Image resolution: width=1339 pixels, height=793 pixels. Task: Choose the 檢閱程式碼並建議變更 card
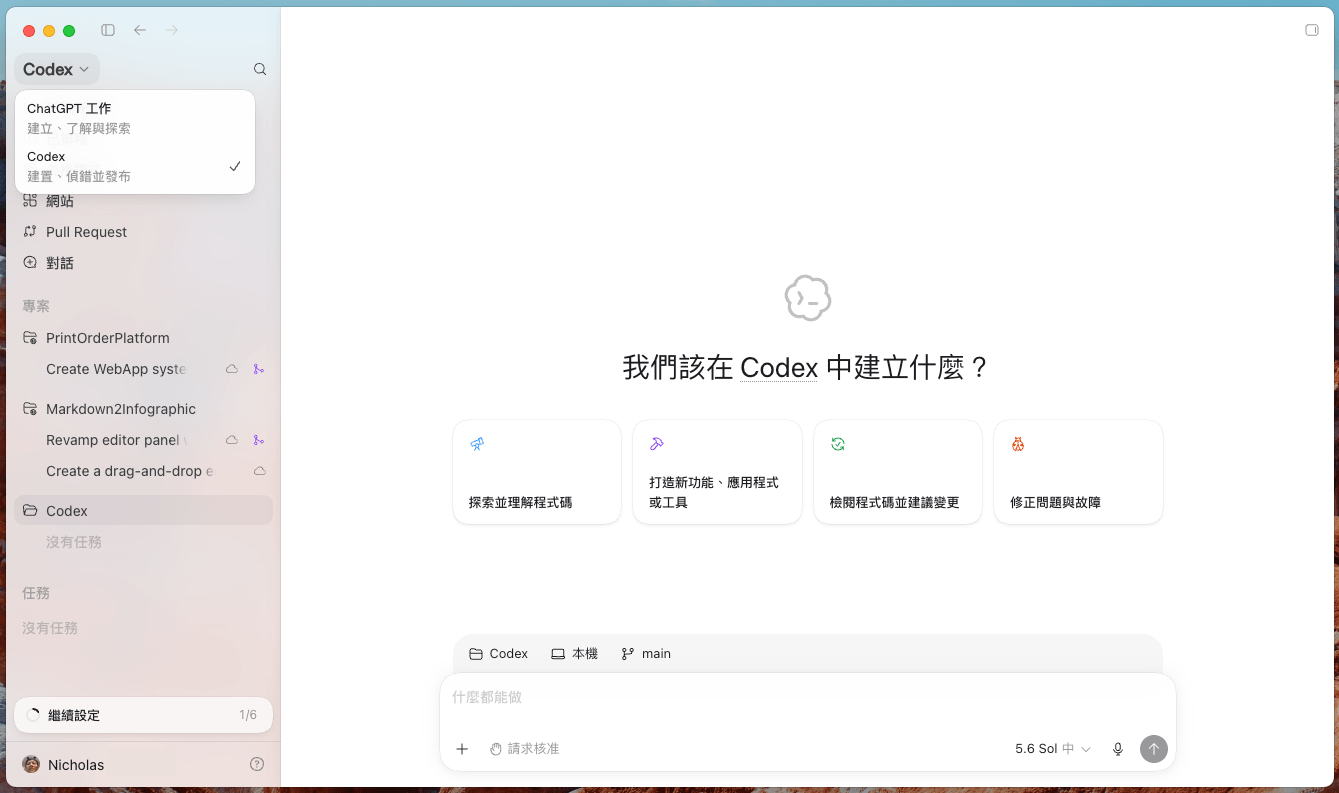coord(898,472)
